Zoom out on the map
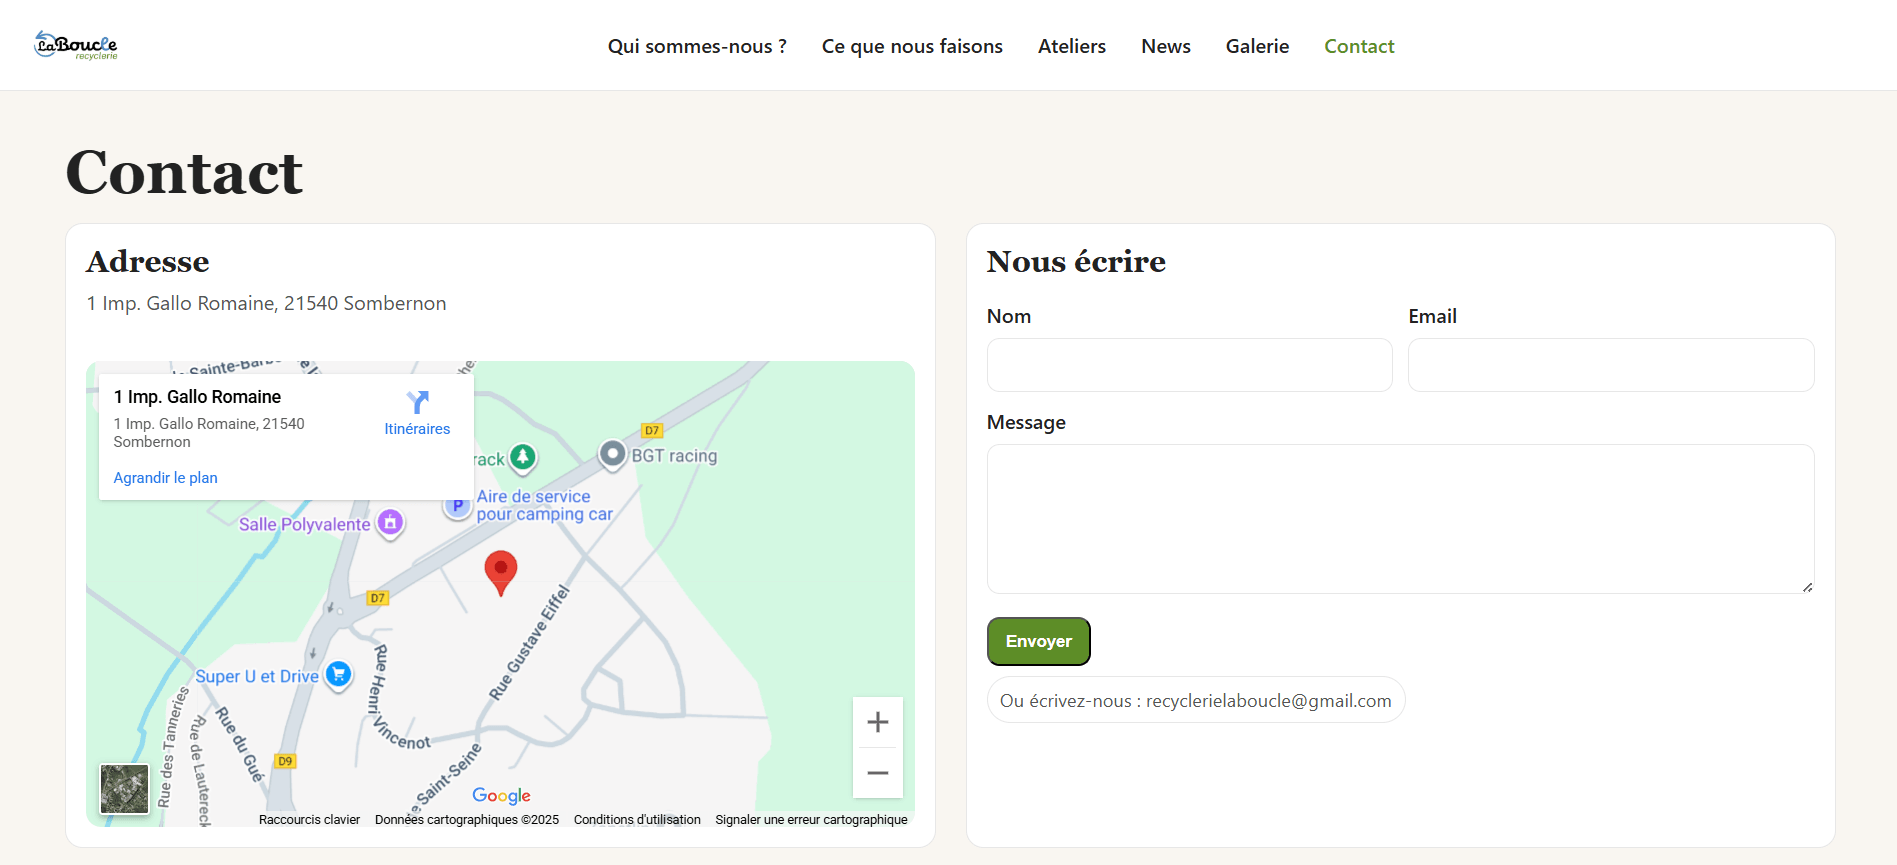Image resolution: width=1897 pixels, height=865 pixels. point(877,773)
